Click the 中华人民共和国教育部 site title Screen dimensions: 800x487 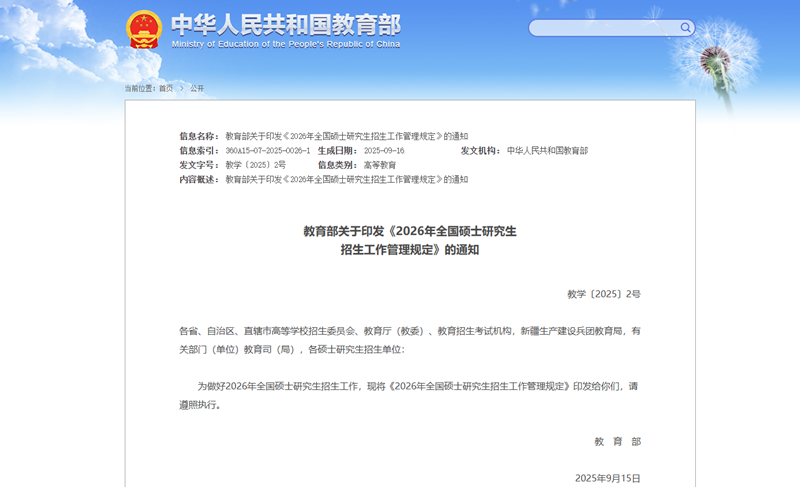285,24
